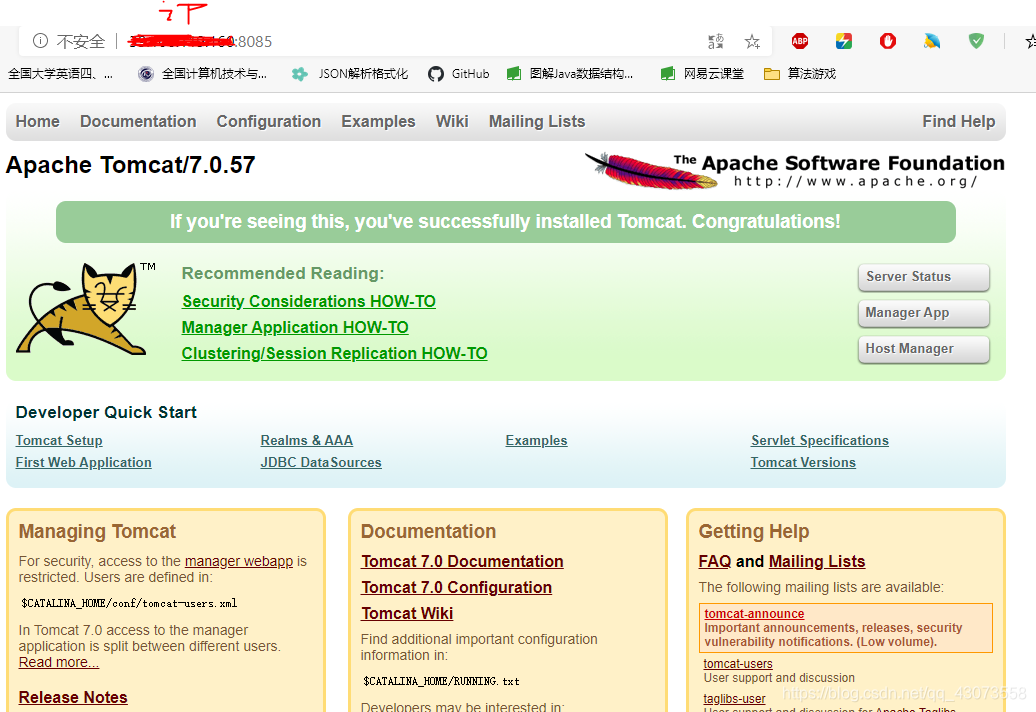1036x712 pixels.
Task: Open the 算法游戏 bookmark folder
Action: pos(799,74)
